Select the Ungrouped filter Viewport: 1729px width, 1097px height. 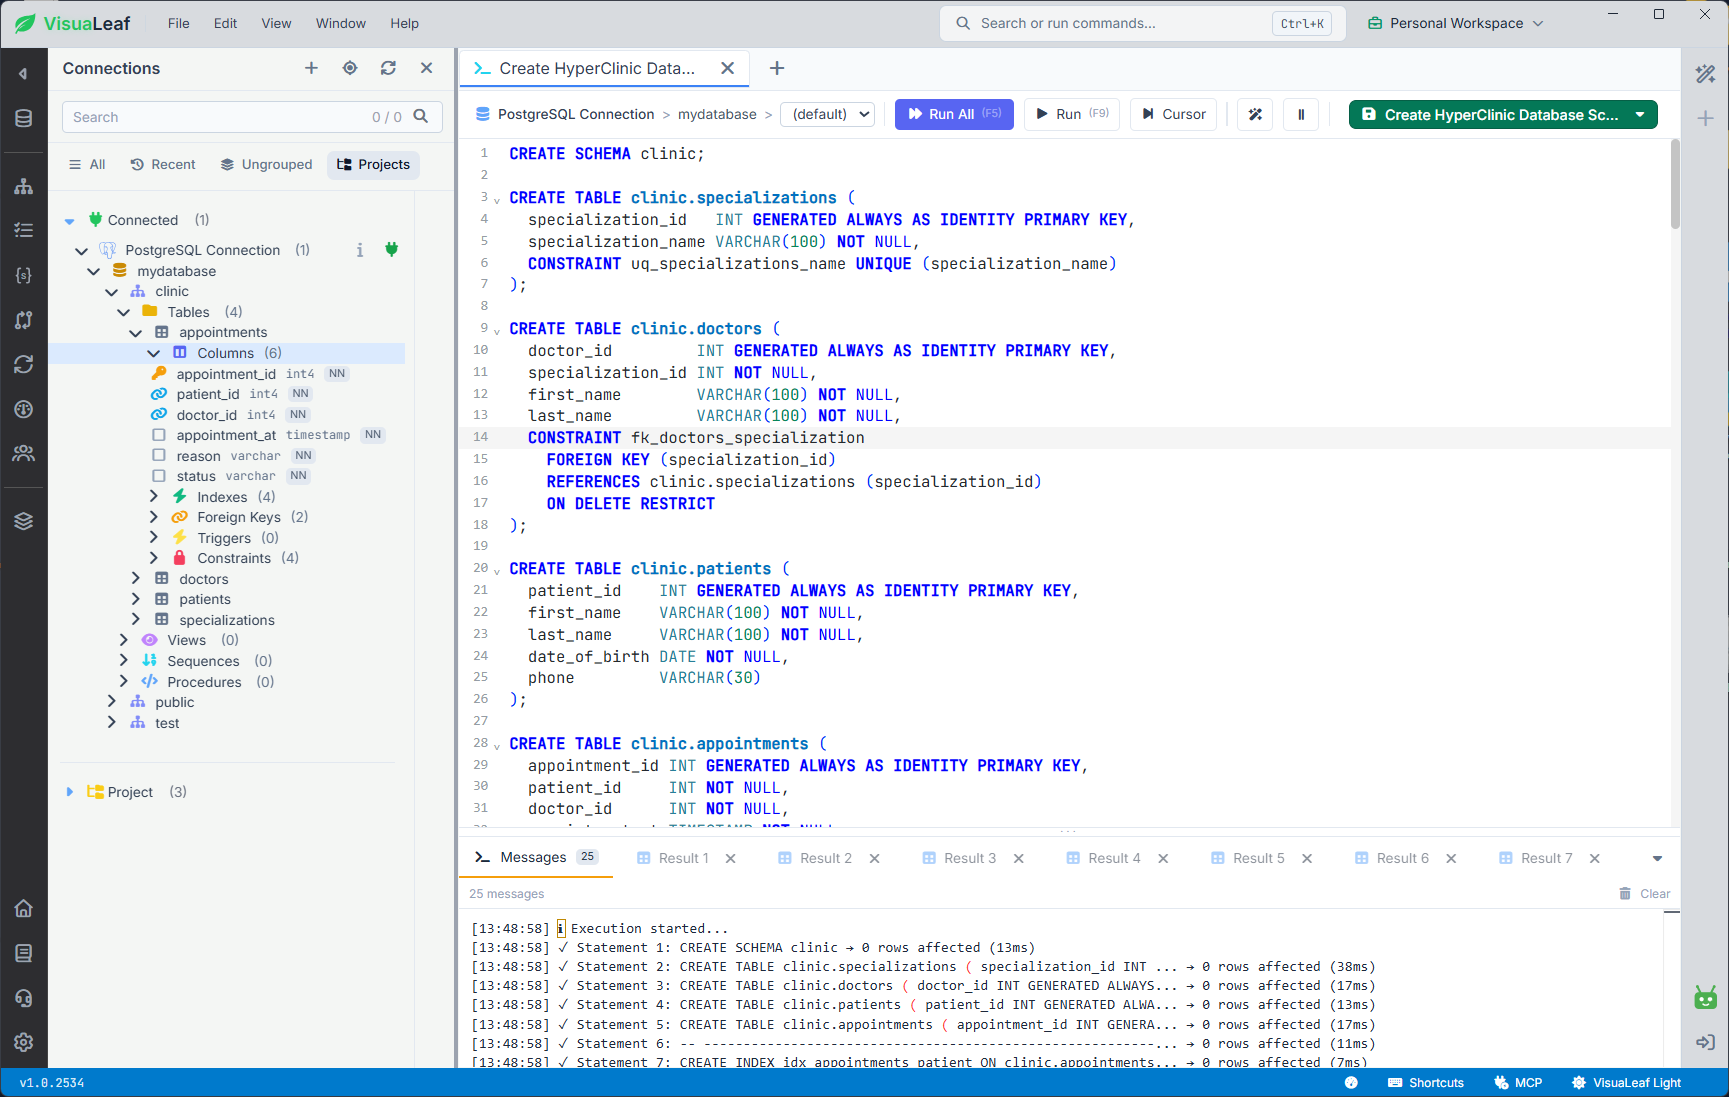pyautogui.click(x=266, y=164)
